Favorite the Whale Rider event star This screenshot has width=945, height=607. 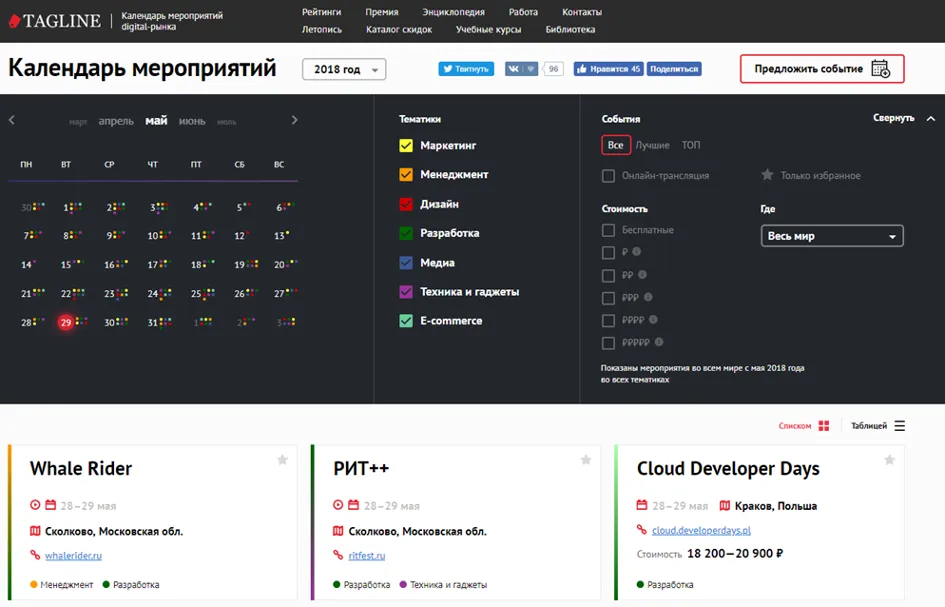tap(282, 460)
